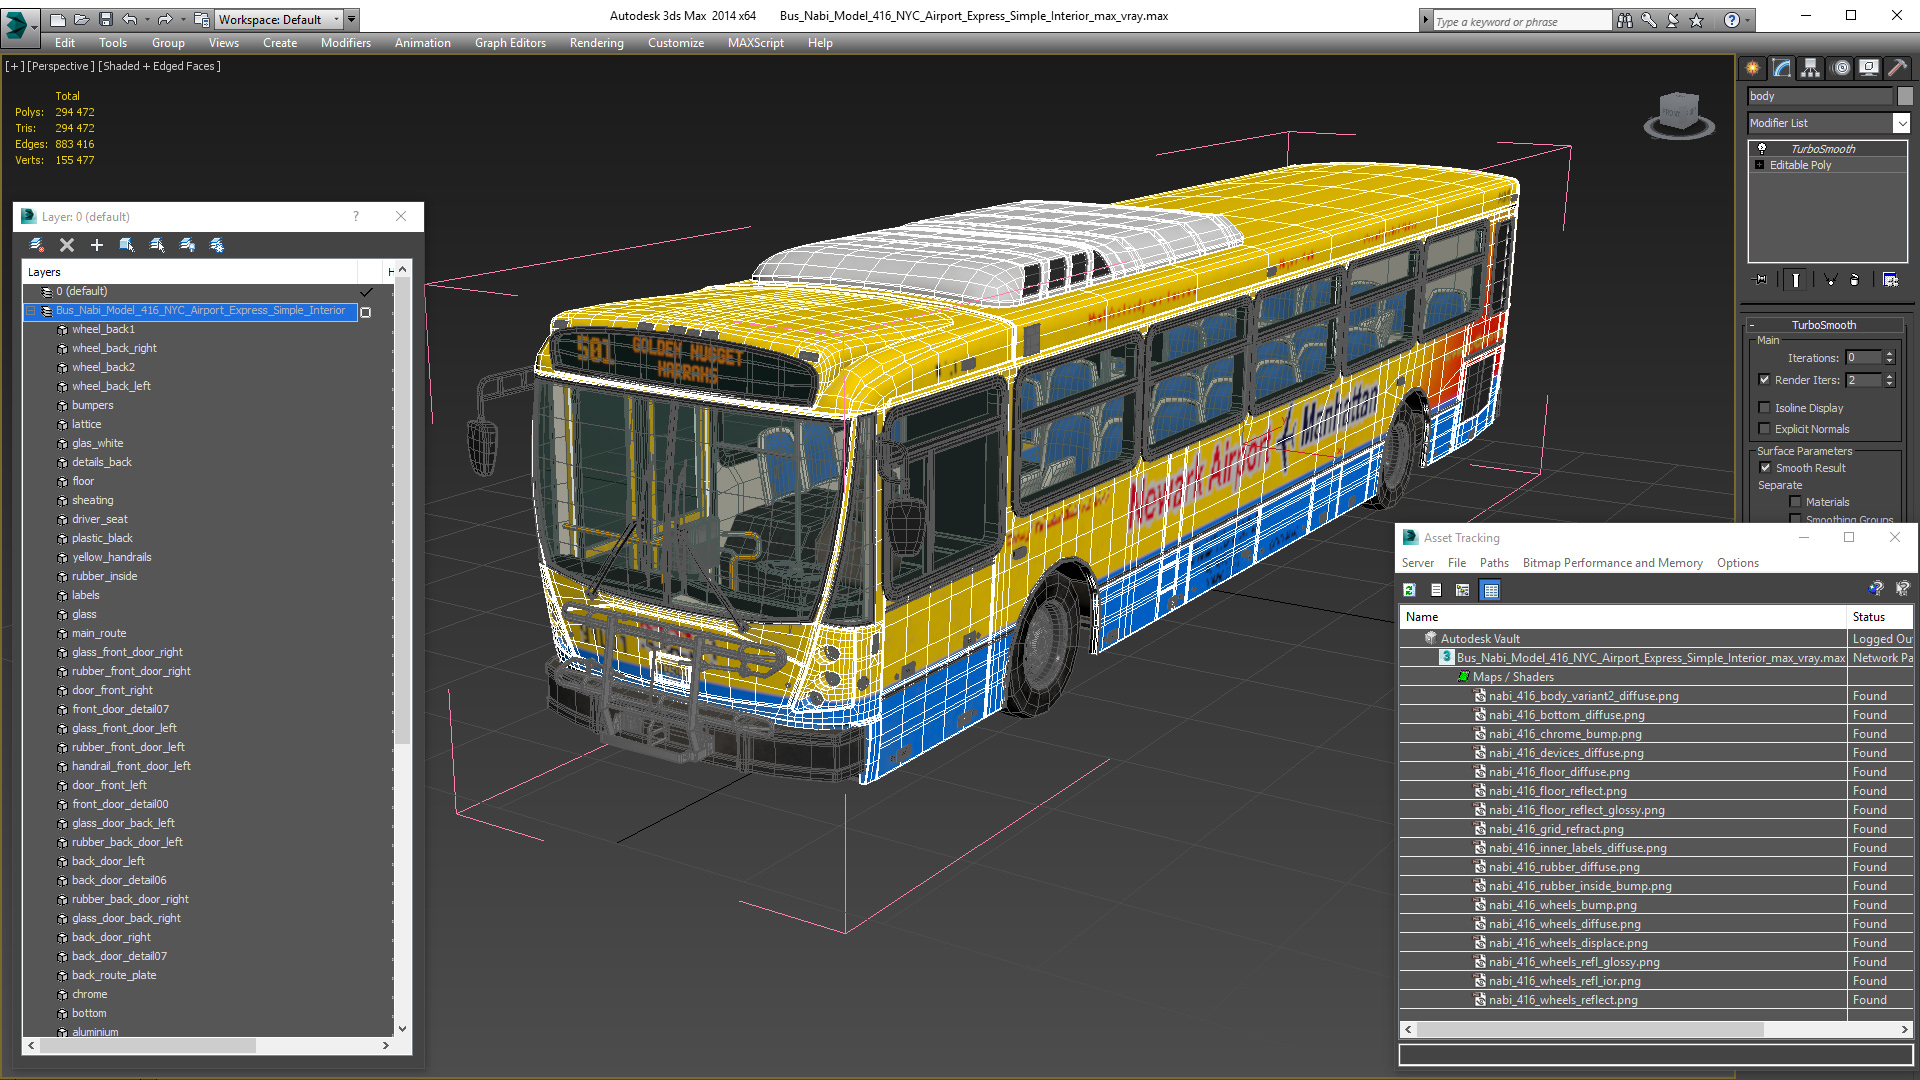Viewport: 1920px width, 1080px height.
Task: Click Perspective viewport label
Action: (61, 66)
